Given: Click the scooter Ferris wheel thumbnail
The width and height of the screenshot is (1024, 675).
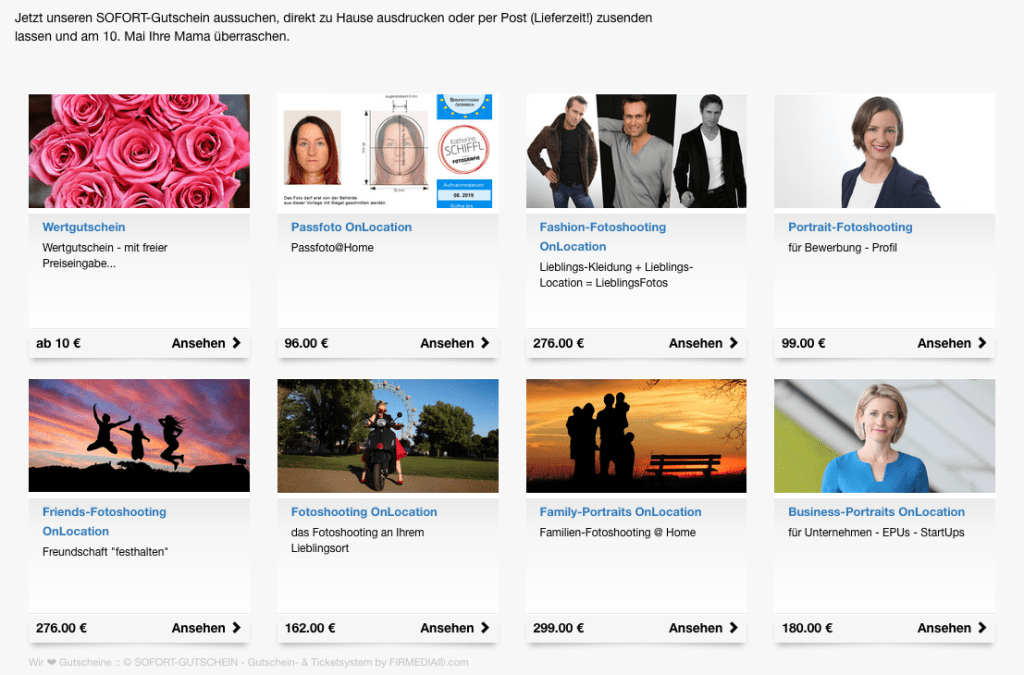Looking at the screenshot, I should point(387,436).
